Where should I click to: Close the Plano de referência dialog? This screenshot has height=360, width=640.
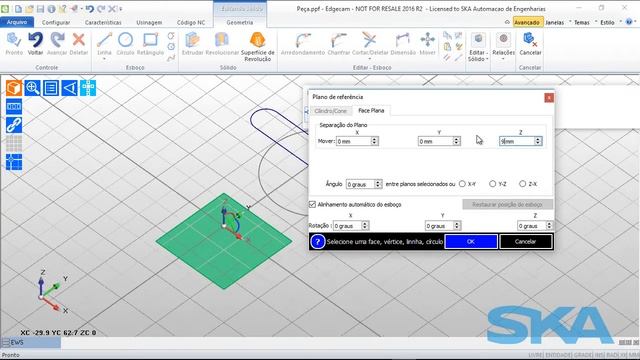point(549,98)
